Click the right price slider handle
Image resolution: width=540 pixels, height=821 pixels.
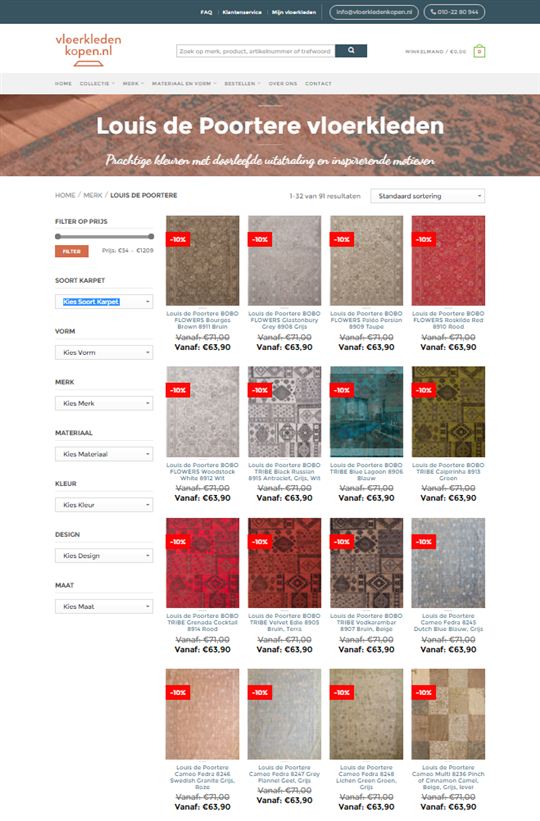(151, 236)
